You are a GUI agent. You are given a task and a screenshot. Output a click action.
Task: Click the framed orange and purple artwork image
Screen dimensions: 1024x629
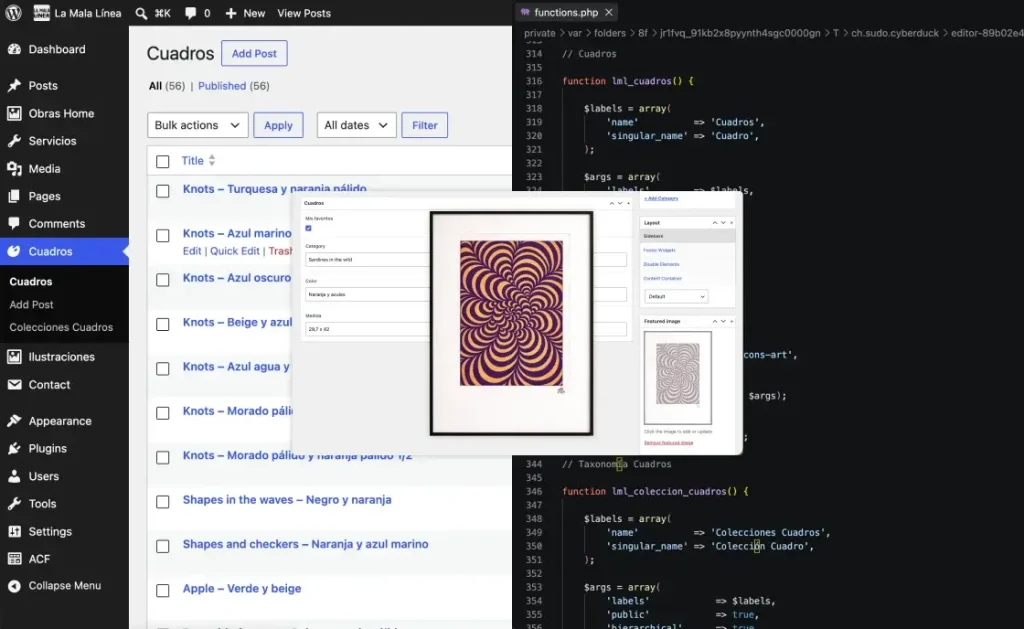(x=511, y=323)
